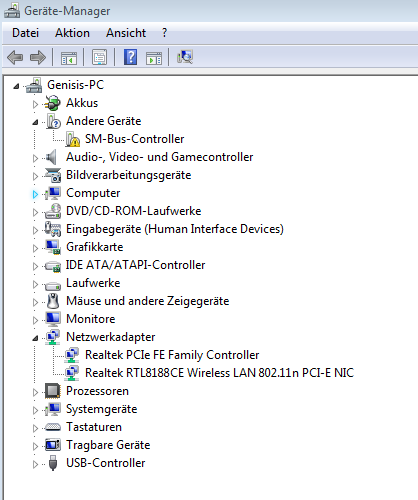
Task: Expand the Akkus category
Action: click(x=35, y=104)
